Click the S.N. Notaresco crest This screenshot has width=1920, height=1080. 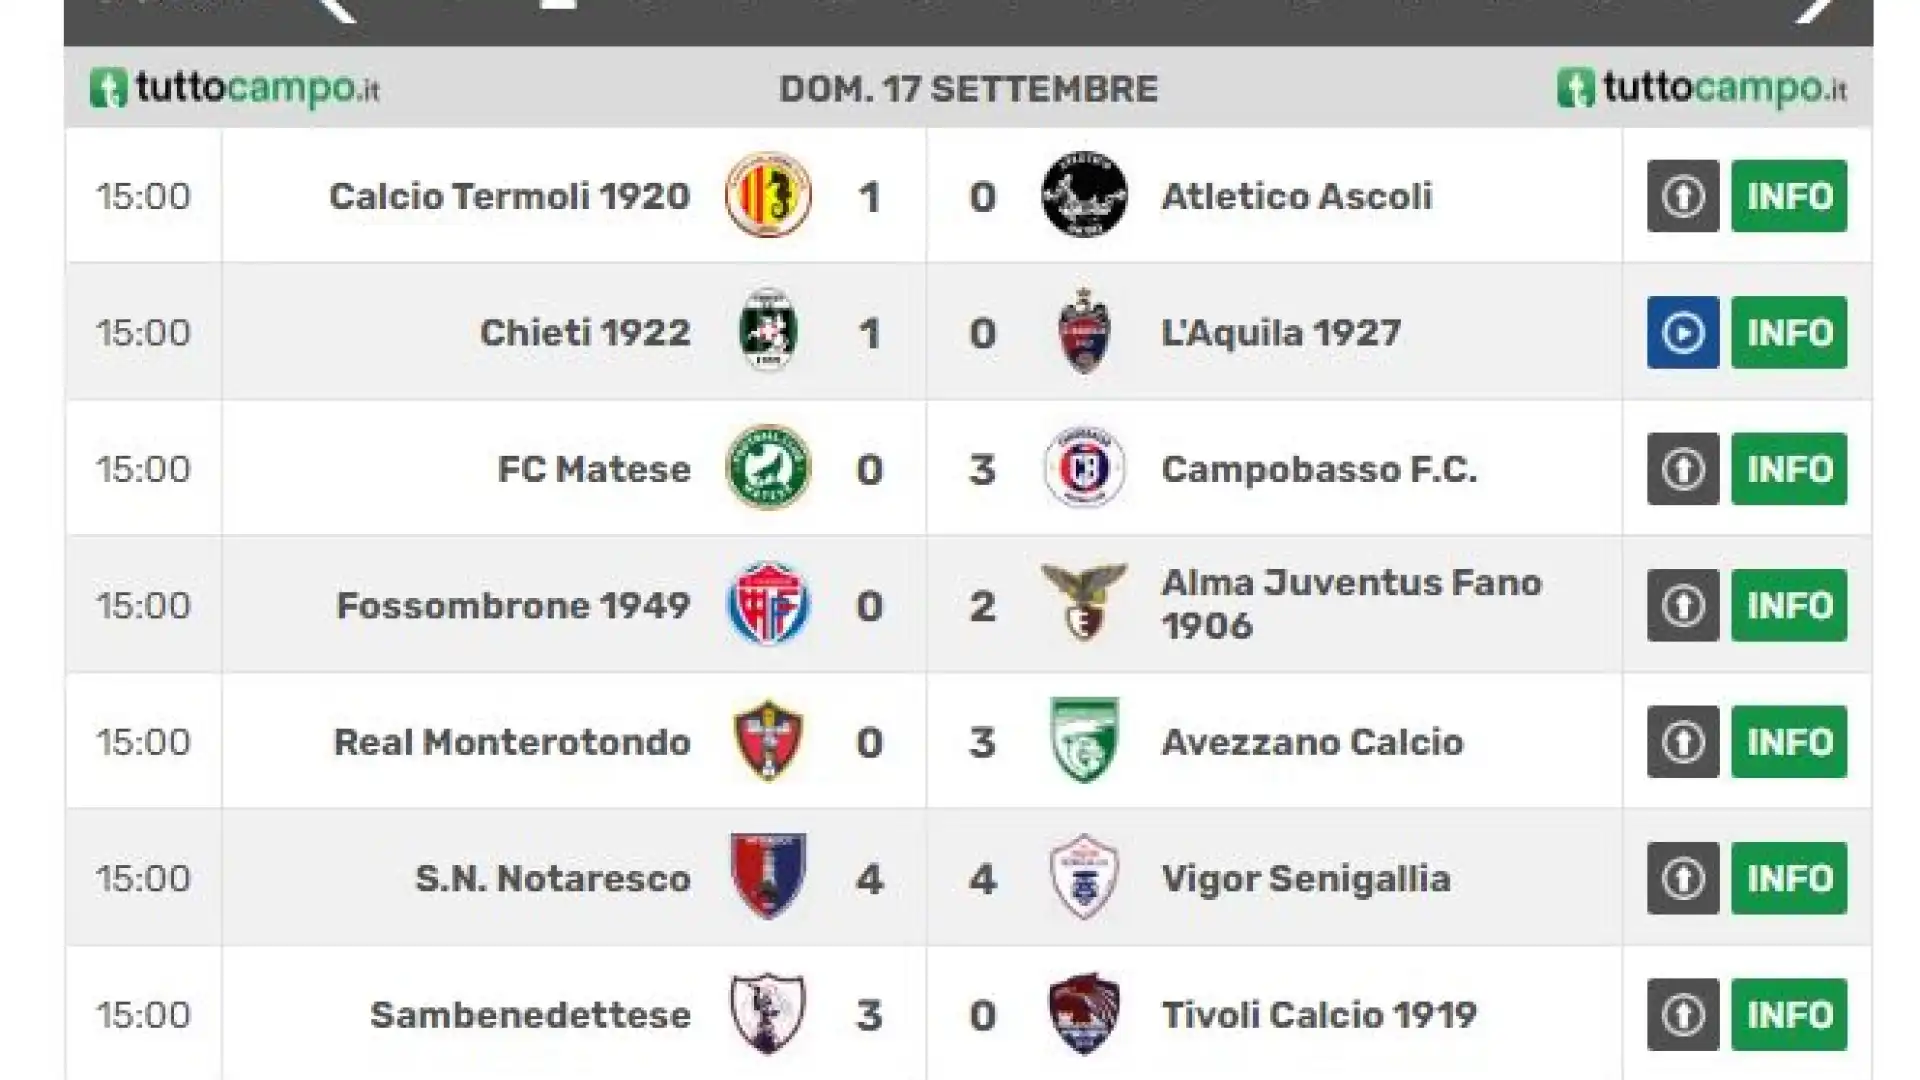click(x=768, y=877)
